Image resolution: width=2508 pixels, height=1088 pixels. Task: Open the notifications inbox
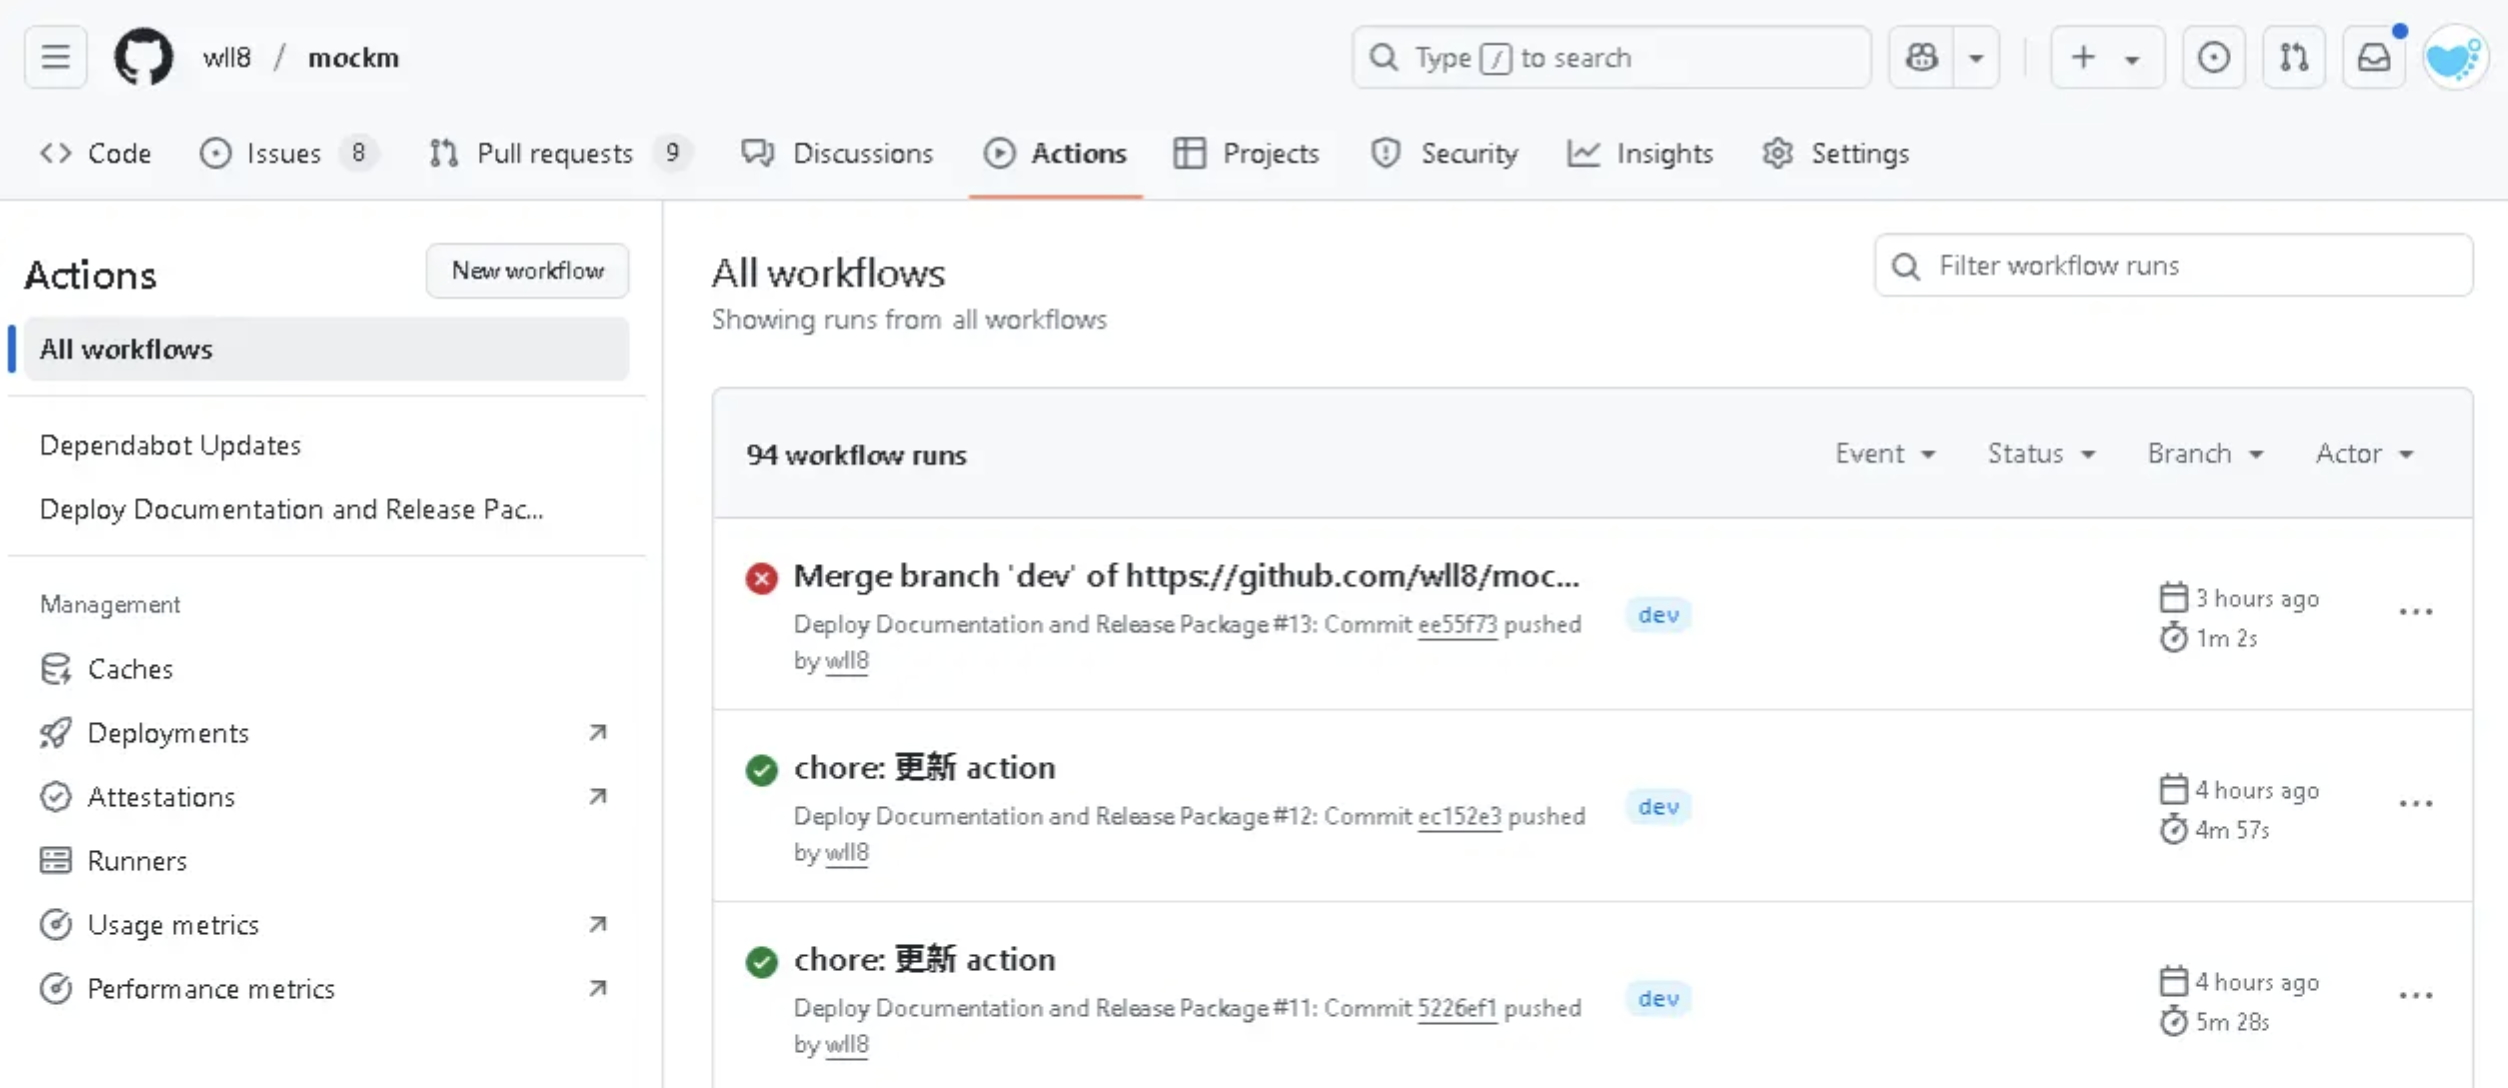(x=2374, y=57)
